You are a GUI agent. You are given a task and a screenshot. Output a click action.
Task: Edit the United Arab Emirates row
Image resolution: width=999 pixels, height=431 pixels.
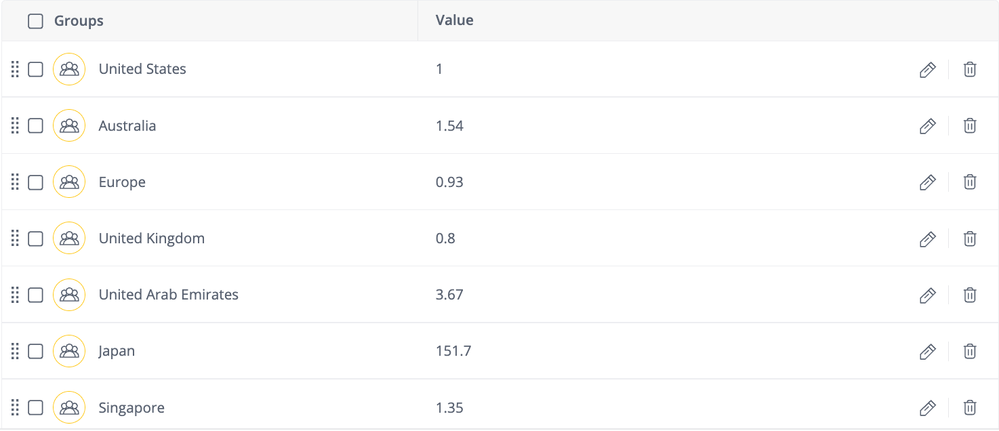927,295
